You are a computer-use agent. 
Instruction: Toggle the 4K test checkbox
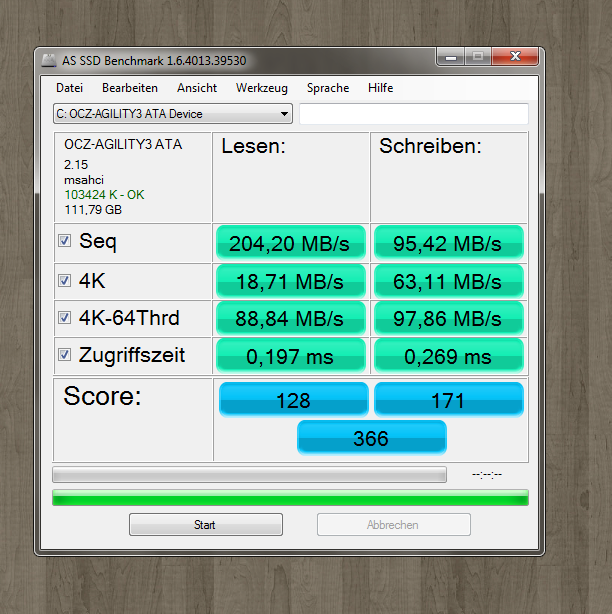click(64, 280)
